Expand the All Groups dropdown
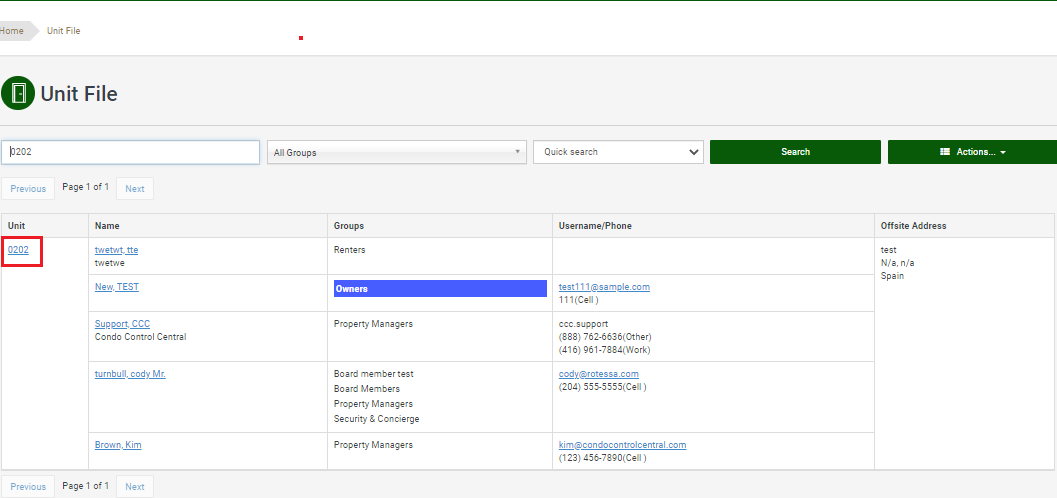Image resolution: width=1057 pixels, height=498 pixels. [397, 152]
